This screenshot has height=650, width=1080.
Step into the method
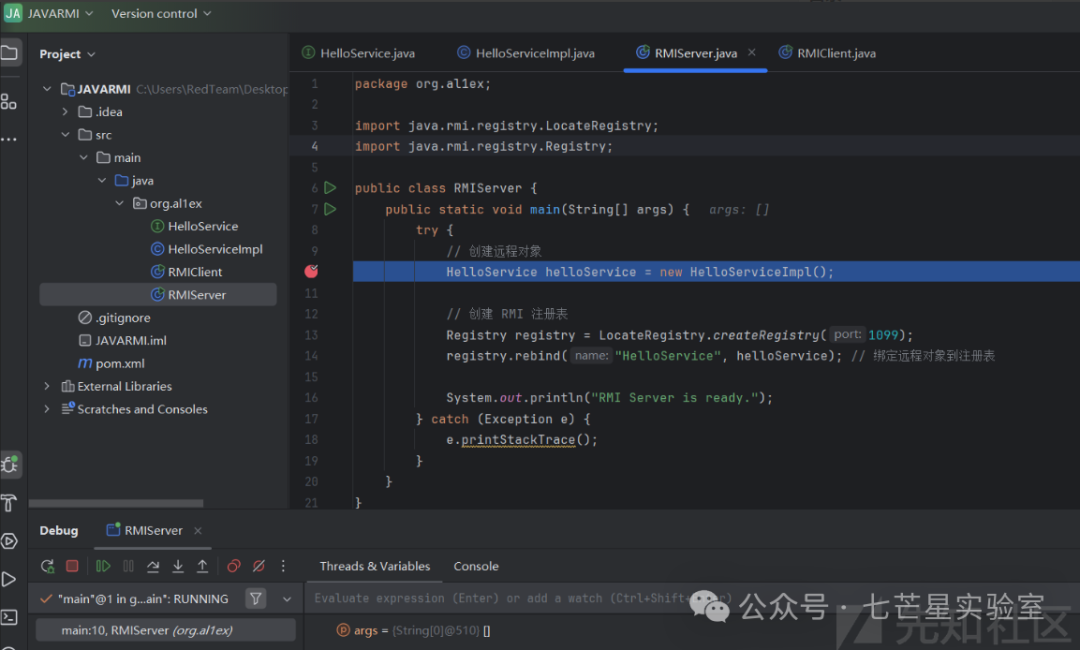point(178,566)
